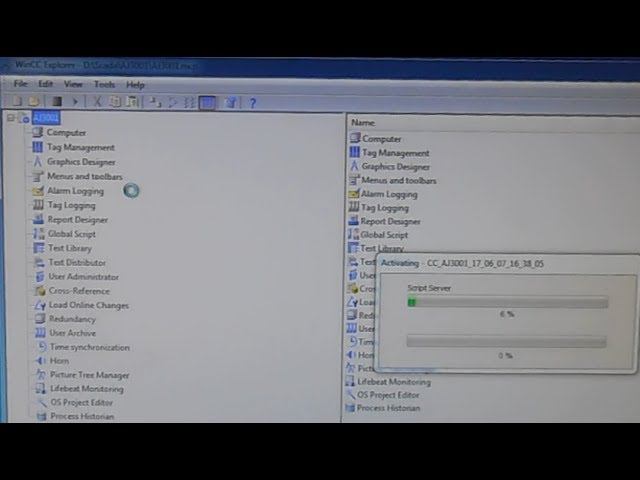This screenshot has height=480, width=640.
Task: Switch to small icons view in toolbar
Action: tap(172, 102)
